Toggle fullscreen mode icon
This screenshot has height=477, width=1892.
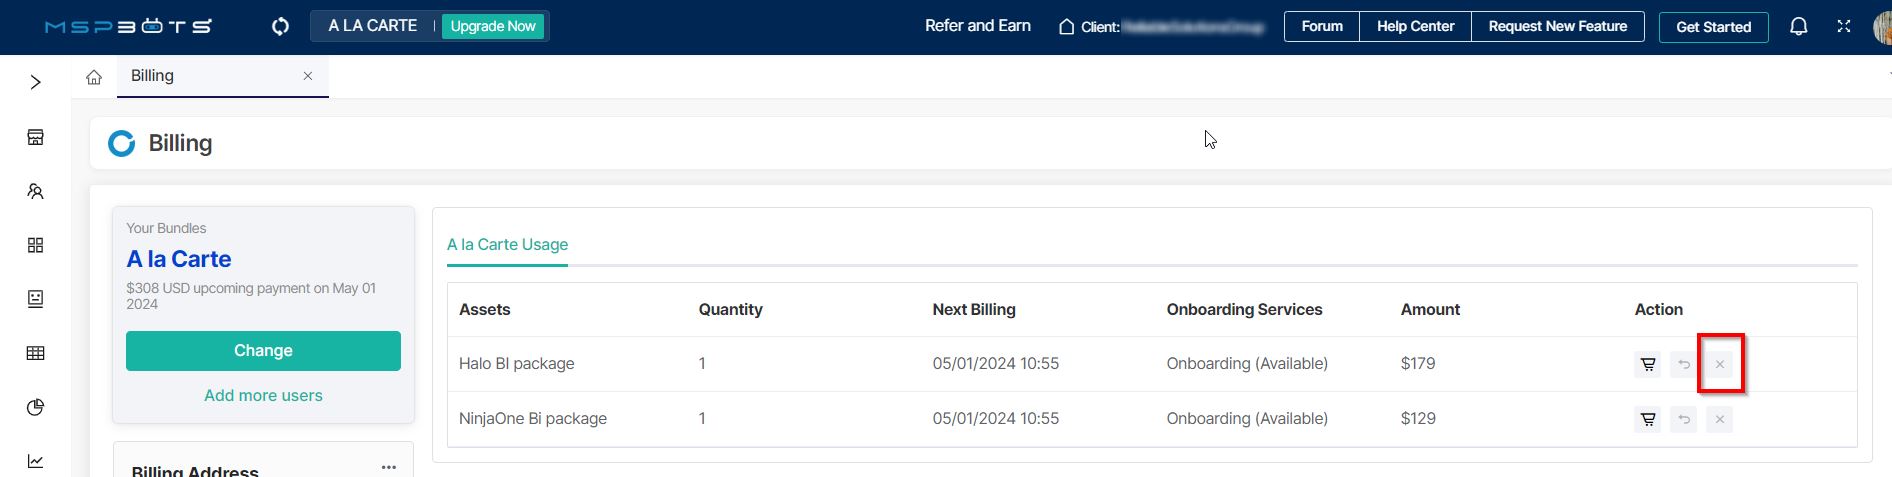(1844, 27)
